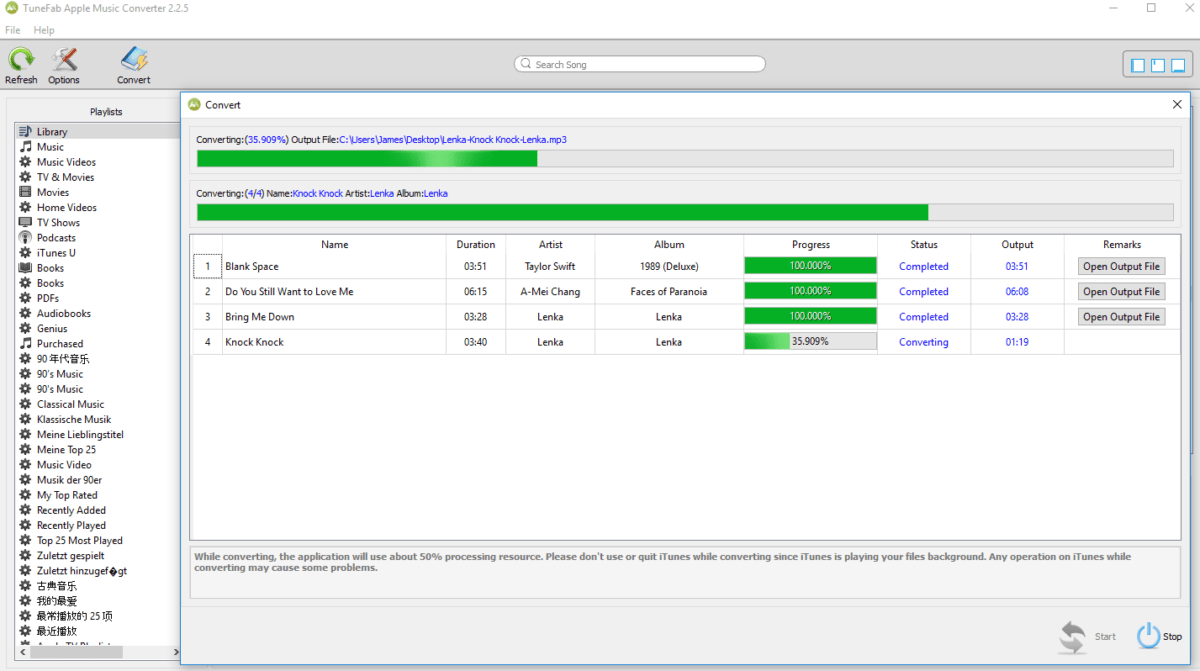
Task: Click the Music note icon in playlists
Action: click(26, 146)
